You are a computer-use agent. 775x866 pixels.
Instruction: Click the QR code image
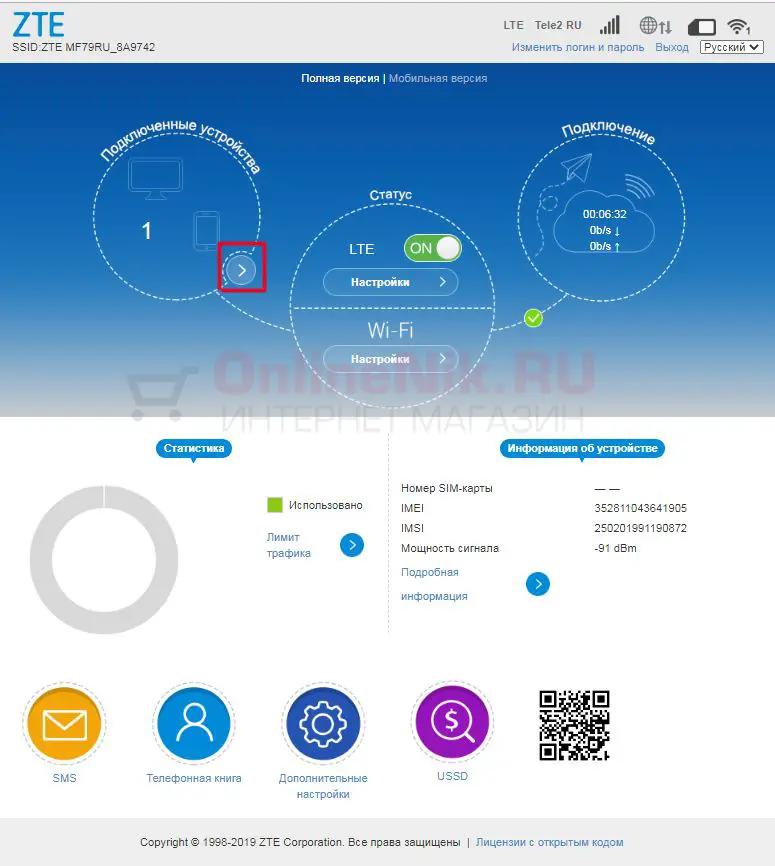574,725
